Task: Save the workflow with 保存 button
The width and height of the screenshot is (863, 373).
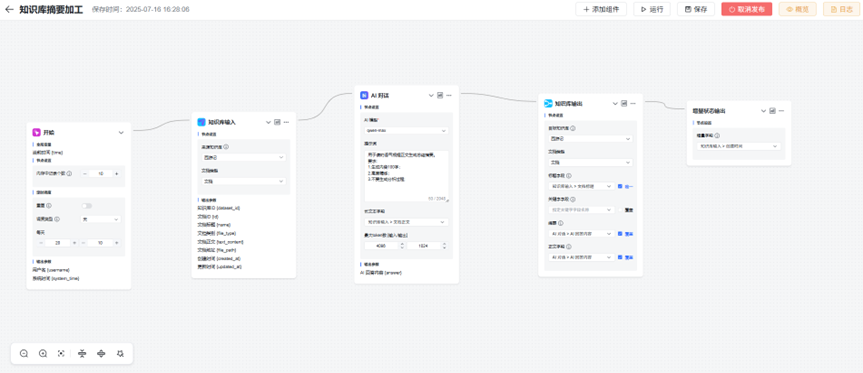Action: 696,9
